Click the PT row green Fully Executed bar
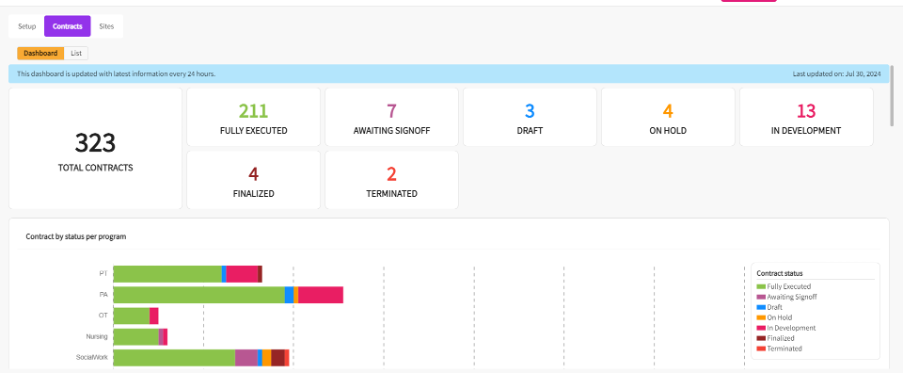 pos(167,274)
